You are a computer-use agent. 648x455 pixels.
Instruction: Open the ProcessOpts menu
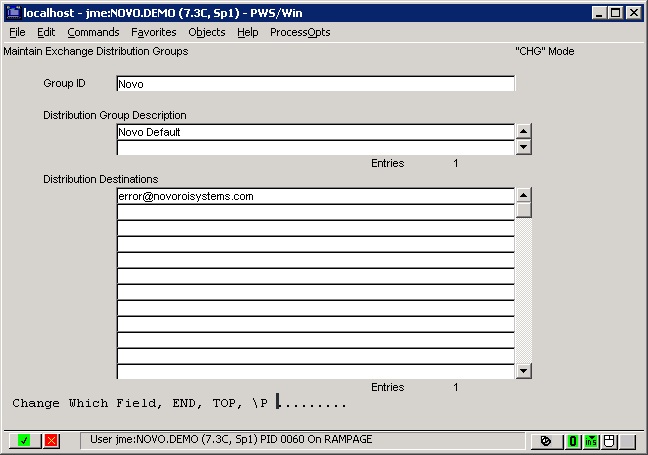tap(300, 32)
